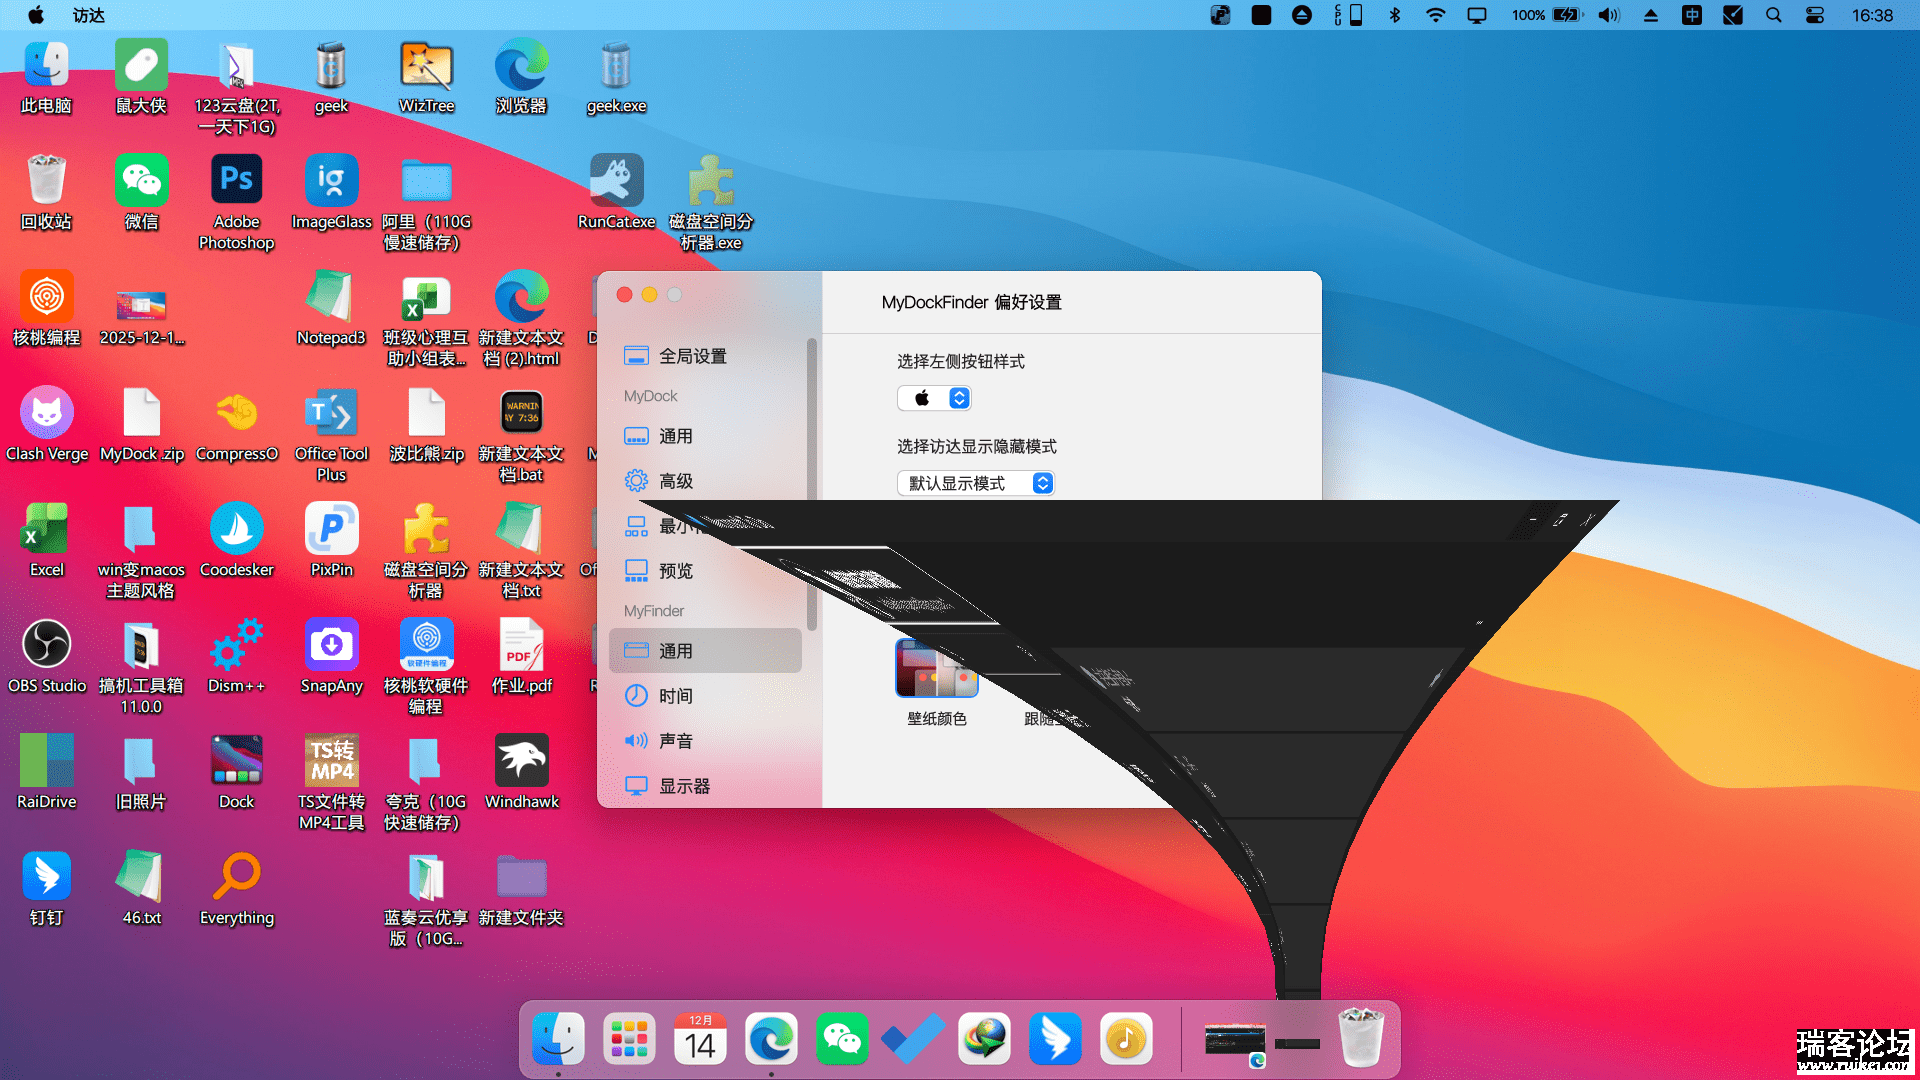Select 显示器 in the preferences sidebar
The height and width of the screenshot is (1080, 1920).
tap(684, 786)
